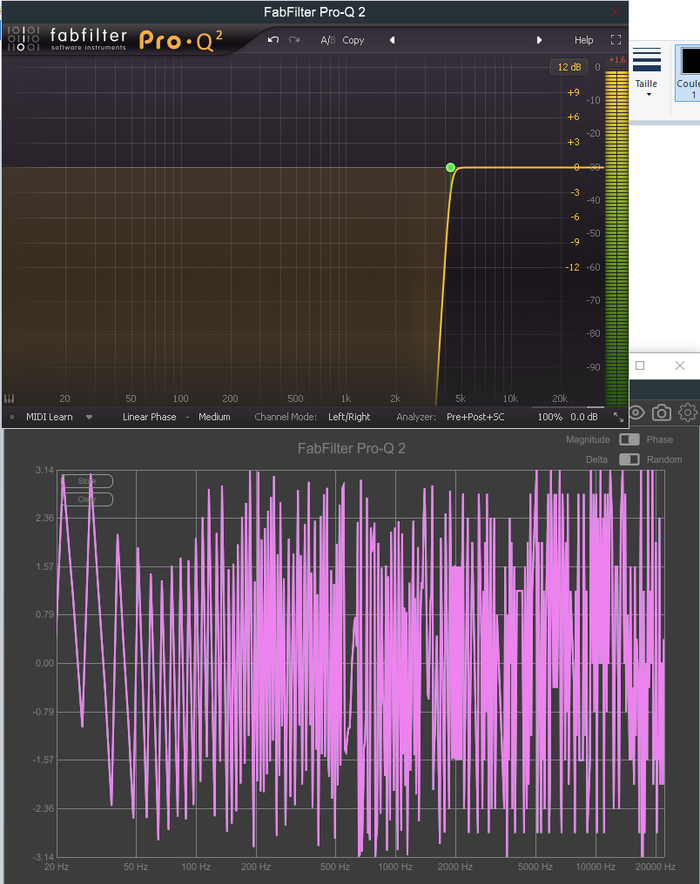Click the output level meter
The image size is (700, 884).
tap(616, 237)
